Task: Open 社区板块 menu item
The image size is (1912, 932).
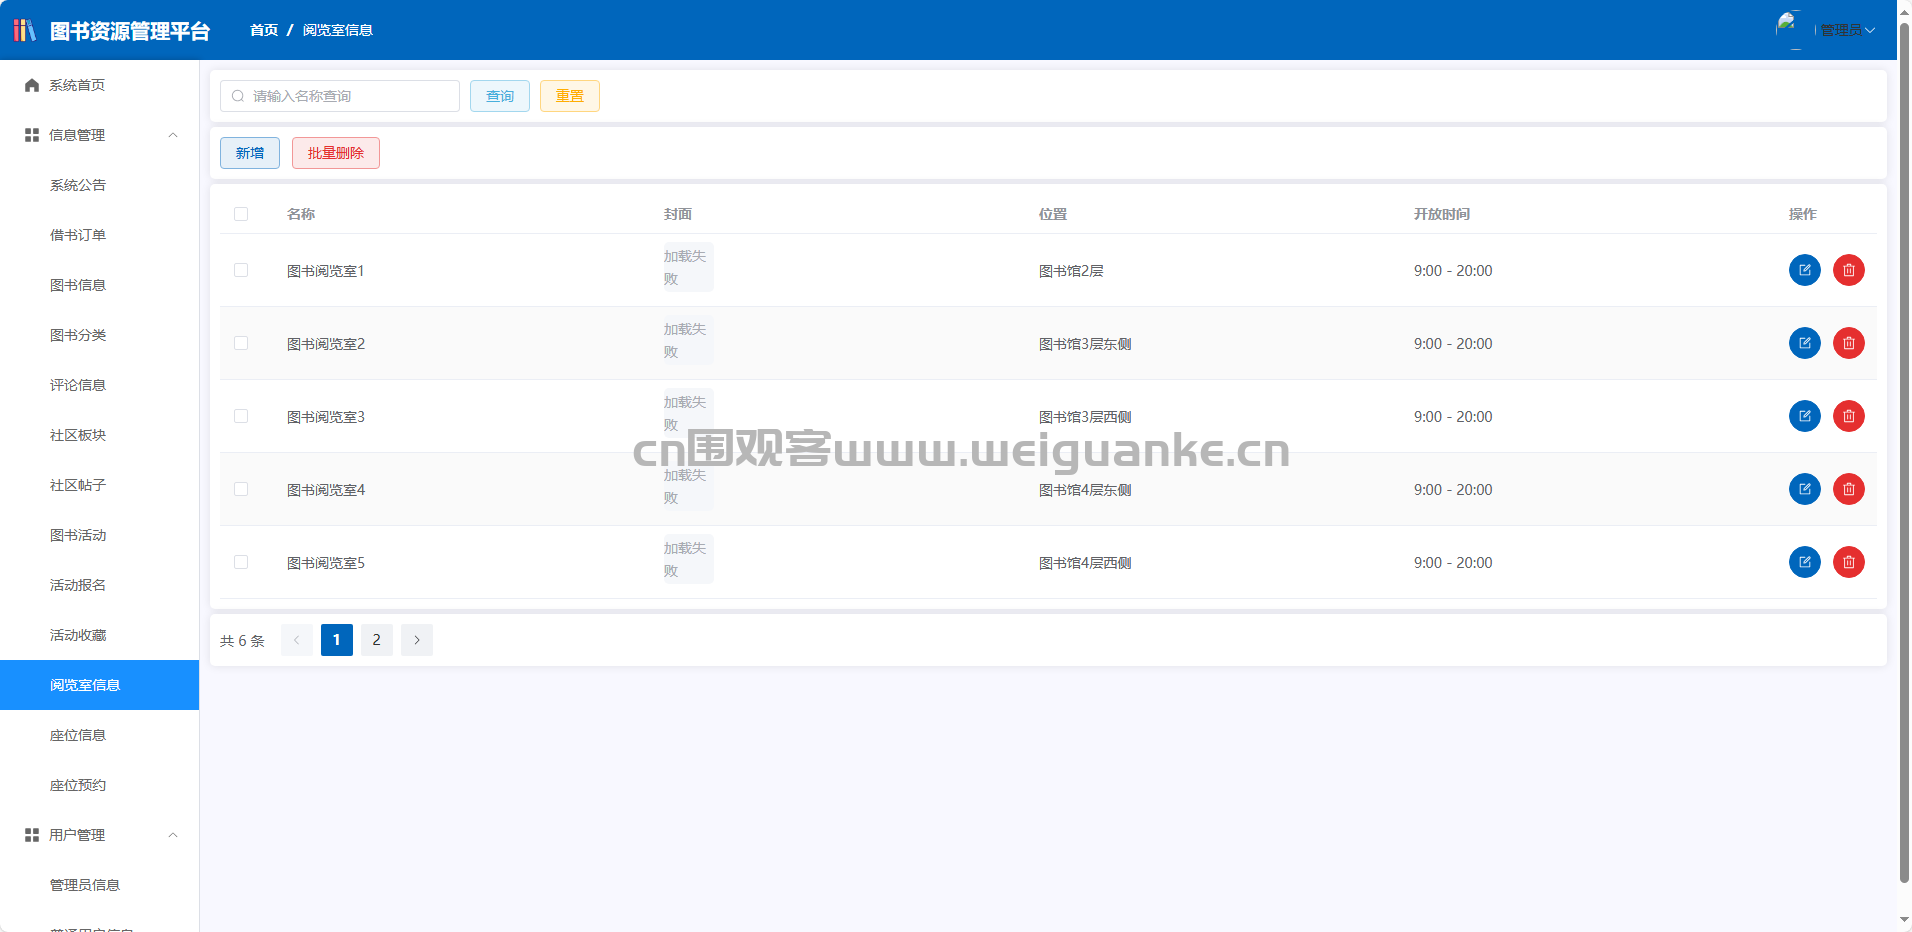Action: pyautogui.click(x=100, y=435)
